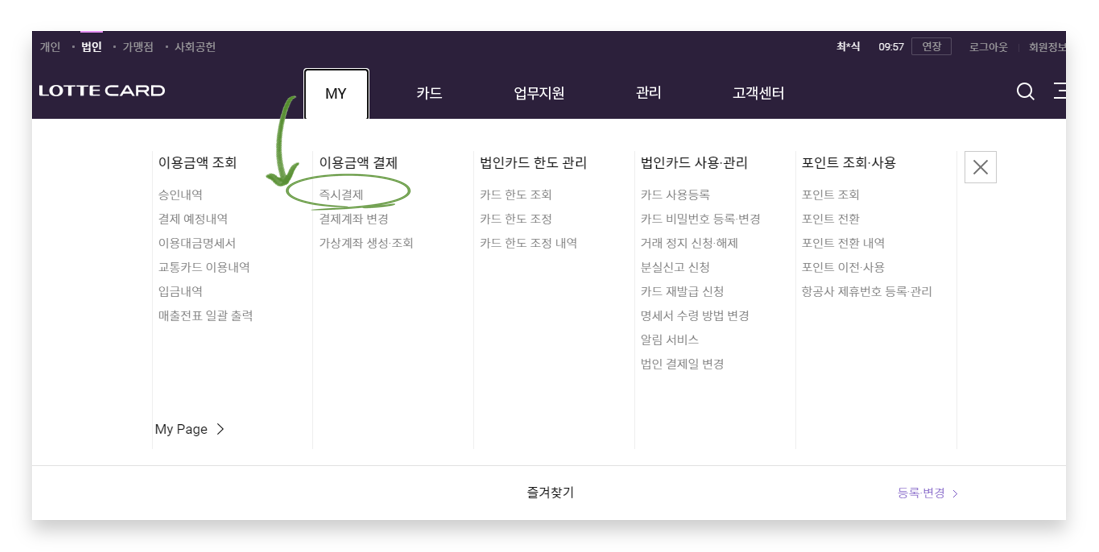The image size is (1099, 552).
Task: Open the hamburger menu icon
Action: point(1059,92)
